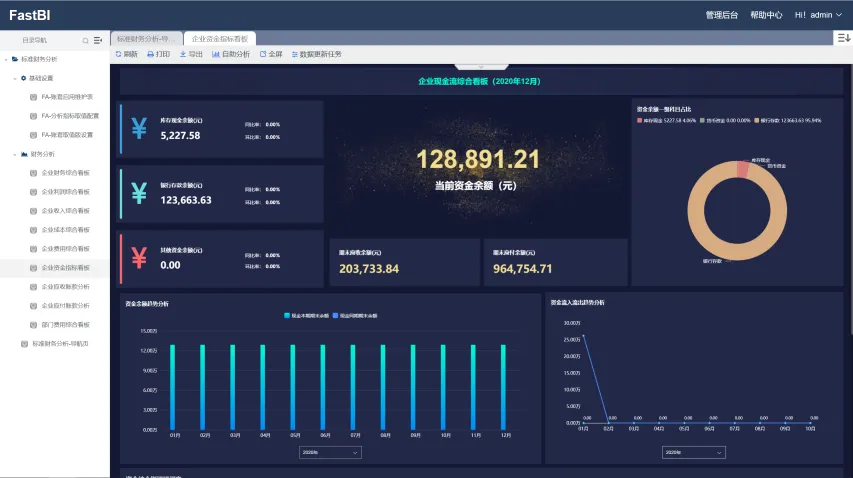Click the export icon labeled 导出
853x478 pixels.
click(183, 54)
